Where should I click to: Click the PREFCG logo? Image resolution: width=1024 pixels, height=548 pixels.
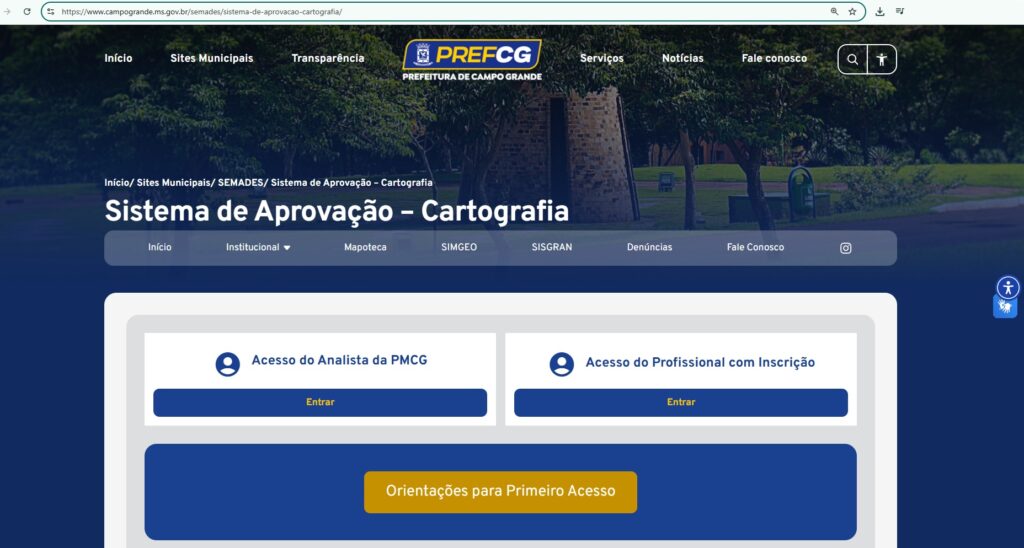click(472, 60)
